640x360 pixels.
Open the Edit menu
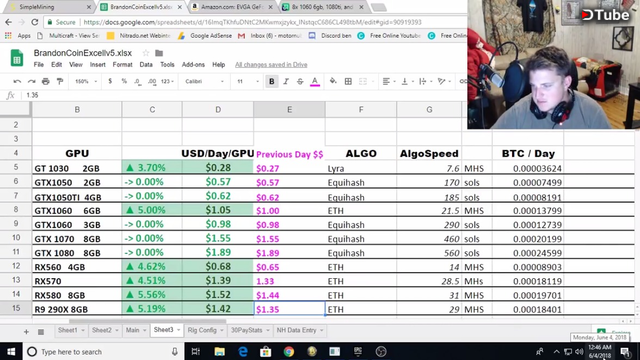[56, 64]
